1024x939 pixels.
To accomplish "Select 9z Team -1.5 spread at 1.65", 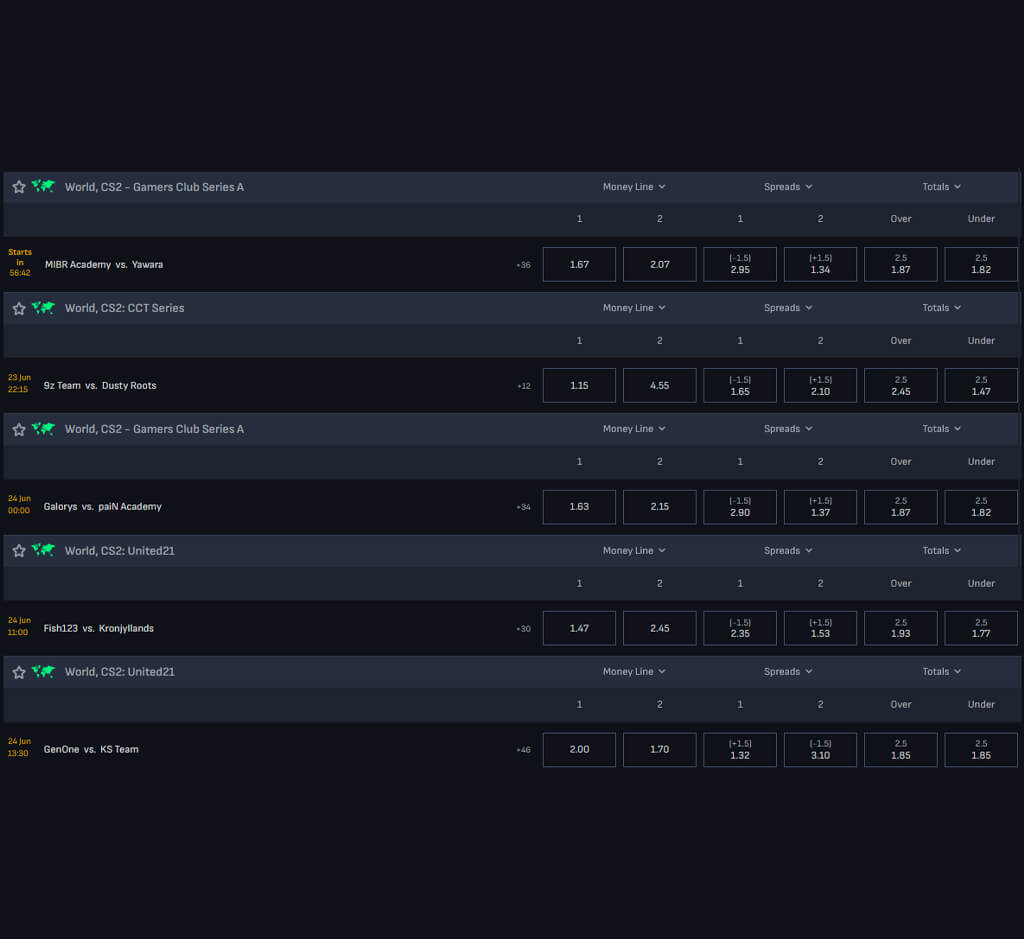I will point(740,385).
